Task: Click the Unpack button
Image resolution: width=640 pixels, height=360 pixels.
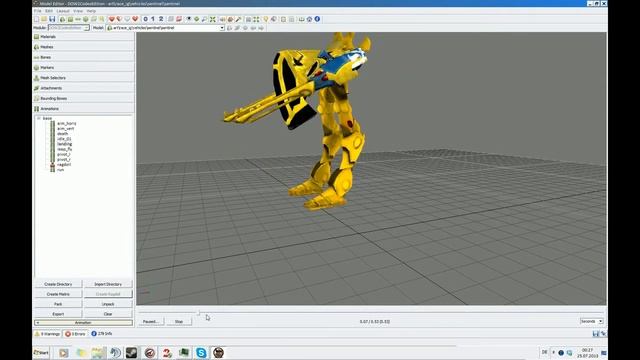Action: [x=108, y=304]
